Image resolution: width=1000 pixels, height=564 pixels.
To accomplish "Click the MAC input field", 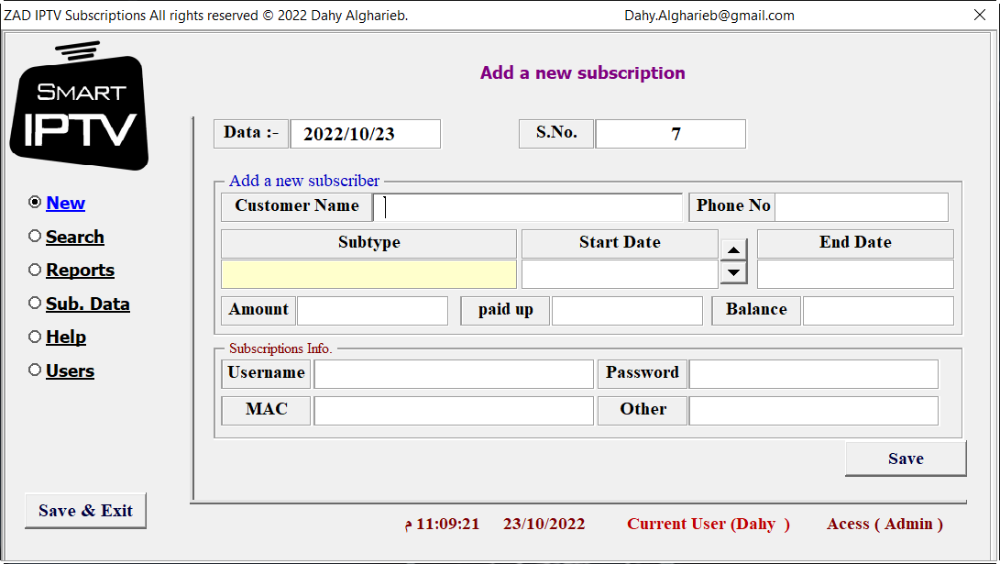I will 453,411.
